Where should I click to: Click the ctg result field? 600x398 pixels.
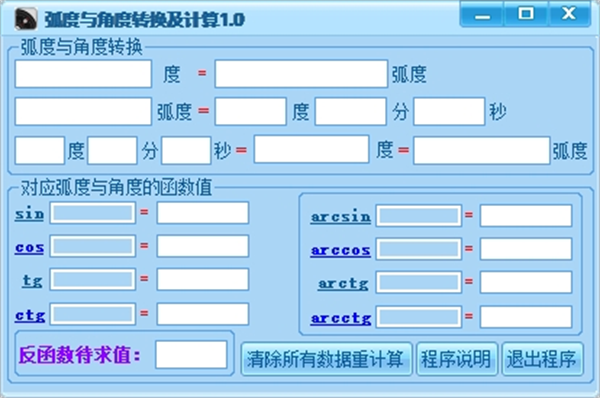pyautogui.click(x=203, y=314)
